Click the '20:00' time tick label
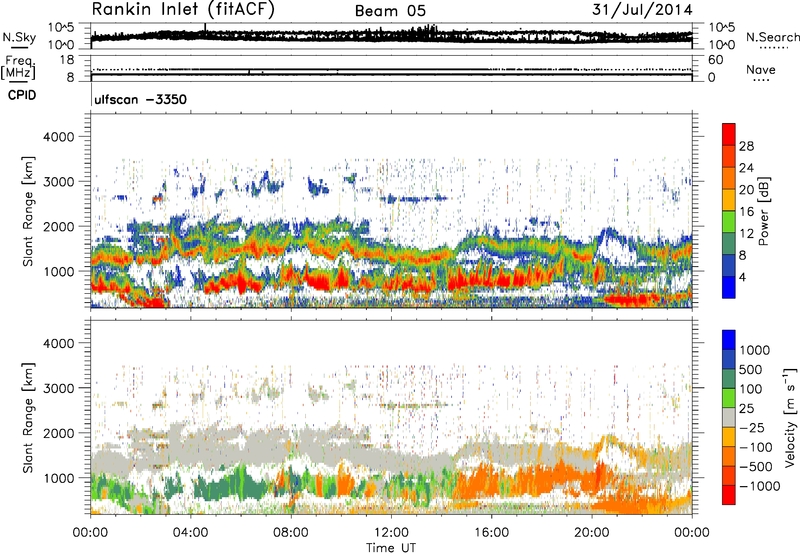Image resolution: width=800 pixels, height=554 pixels. tap(592, 533)
